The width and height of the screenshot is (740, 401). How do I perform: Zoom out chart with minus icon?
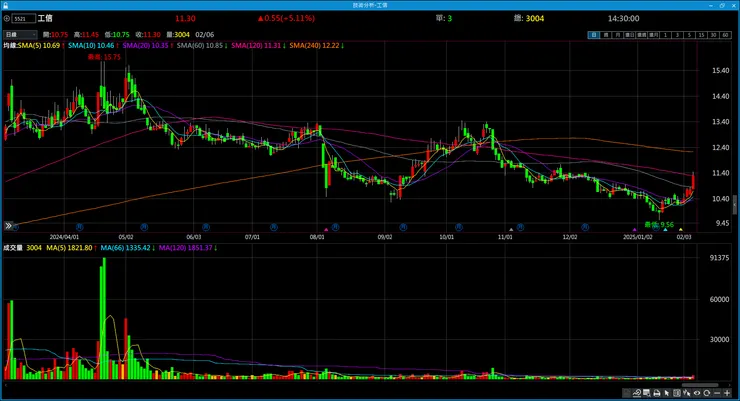[x=717, y=393]
